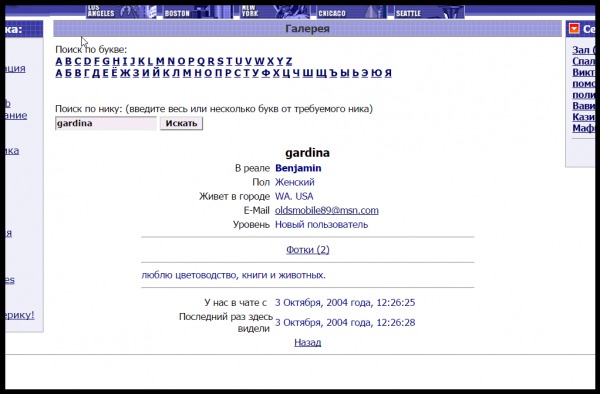Filter gallery by Latin letter A
The image size is (600, 394).
[59, 61]
